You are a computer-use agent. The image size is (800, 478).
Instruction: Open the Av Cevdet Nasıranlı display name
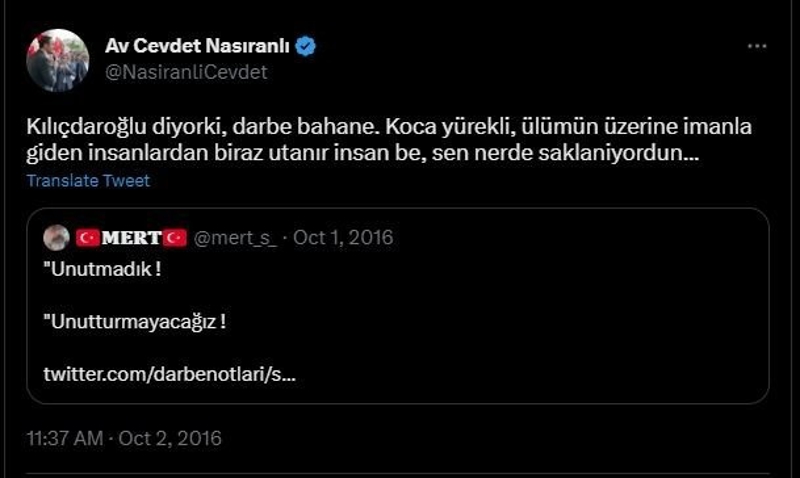tap(199, 46)
